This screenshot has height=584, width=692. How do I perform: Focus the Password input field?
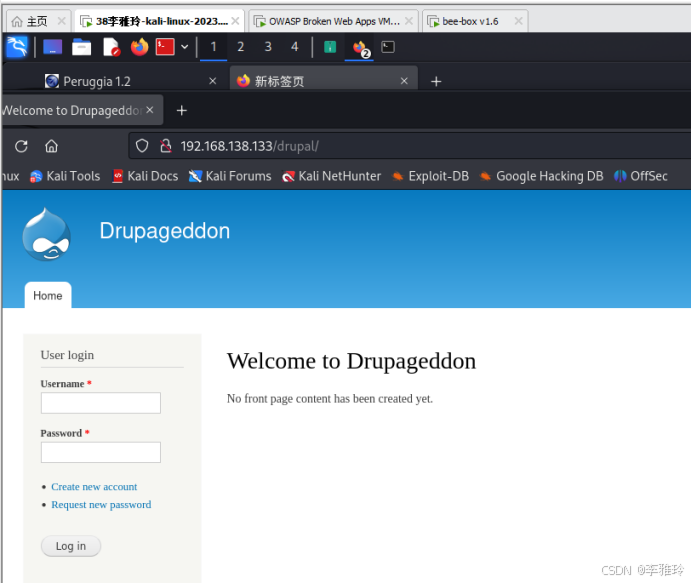pos(101,452)
